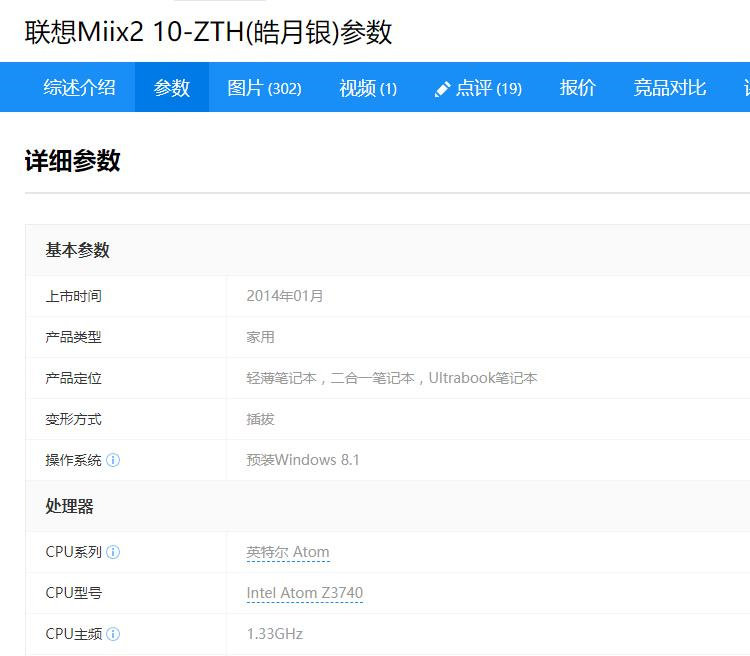Open the Intel Atom Z3740 link

pos(305,593)
